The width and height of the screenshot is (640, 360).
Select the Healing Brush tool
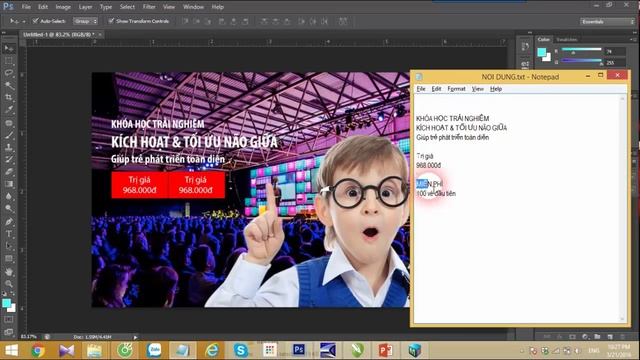point(9,122)
